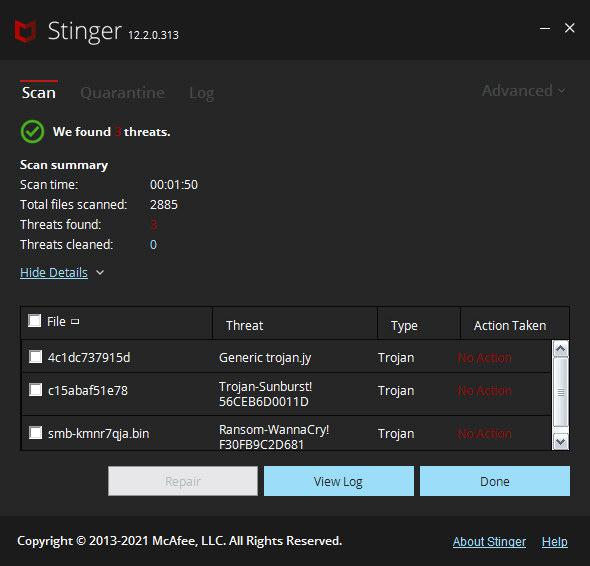Click the red threats found value
This screenshot has width=590, height=566.
pyautogui.click(x=154, y=224)
